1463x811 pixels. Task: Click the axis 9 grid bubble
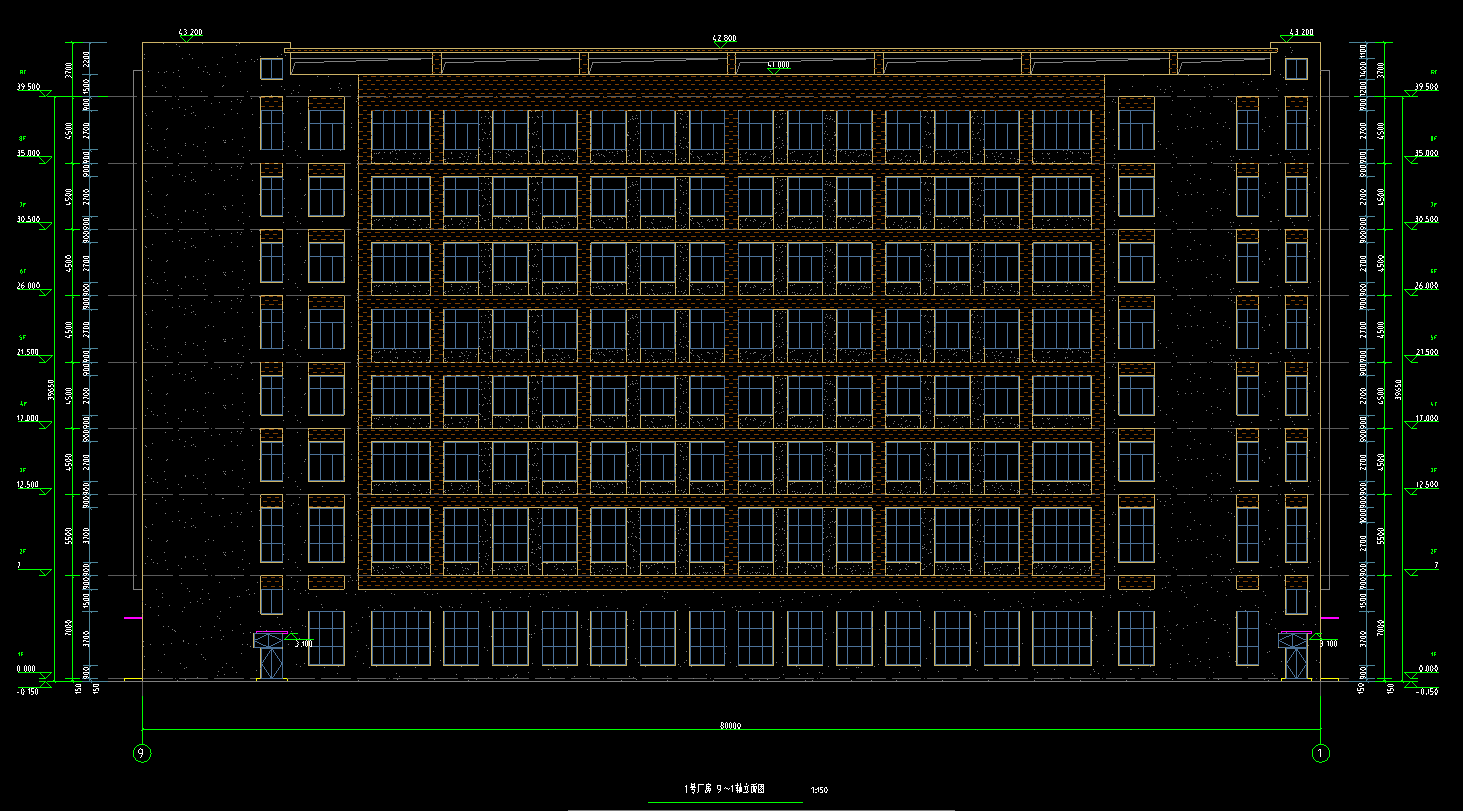[142, 753]
